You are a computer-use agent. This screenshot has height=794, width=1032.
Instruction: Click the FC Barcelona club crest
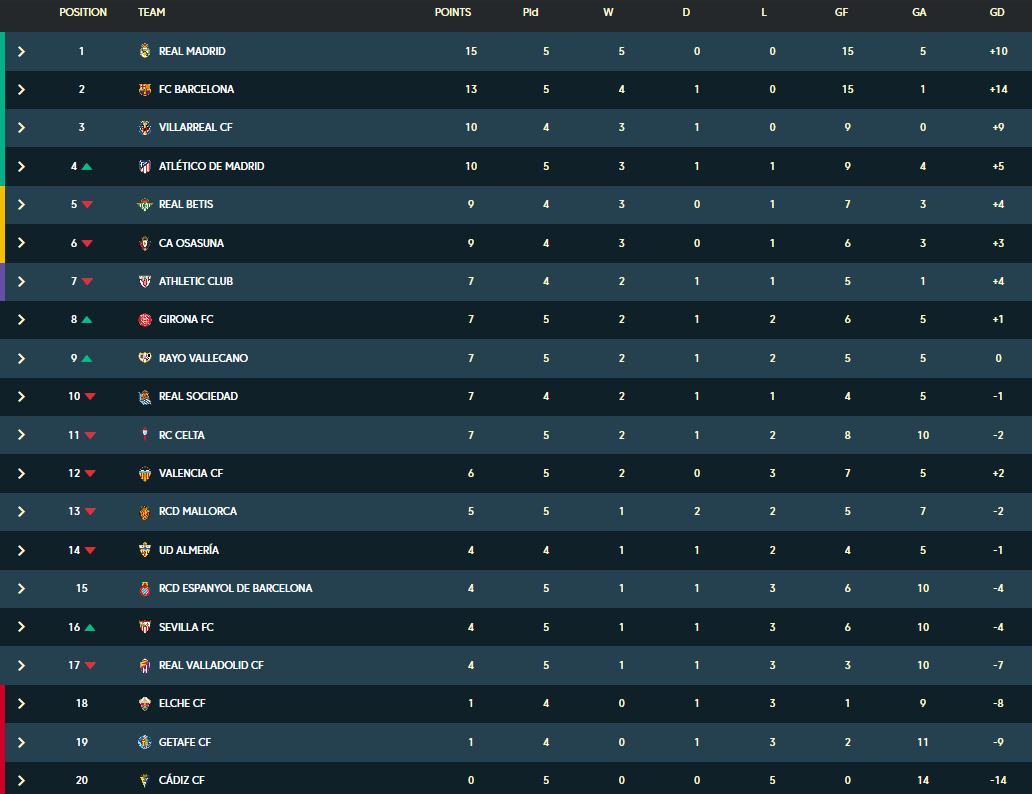(x=145, y=90)
